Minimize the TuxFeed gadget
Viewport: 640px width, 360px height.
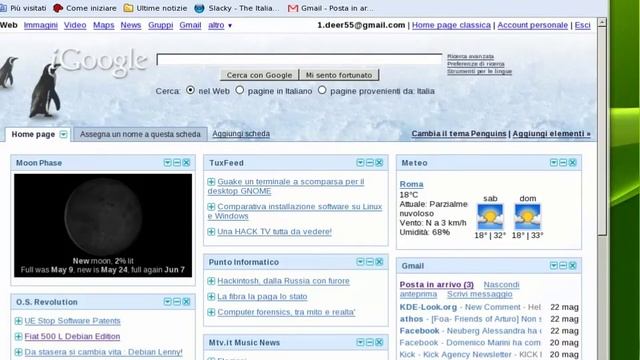[x=369, y=163]
